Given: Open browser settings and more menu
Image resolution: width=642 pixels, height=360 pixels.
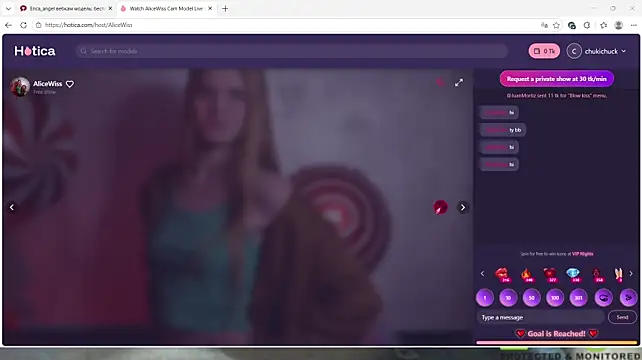Looking at the screenshot, I should coord(633,25).
